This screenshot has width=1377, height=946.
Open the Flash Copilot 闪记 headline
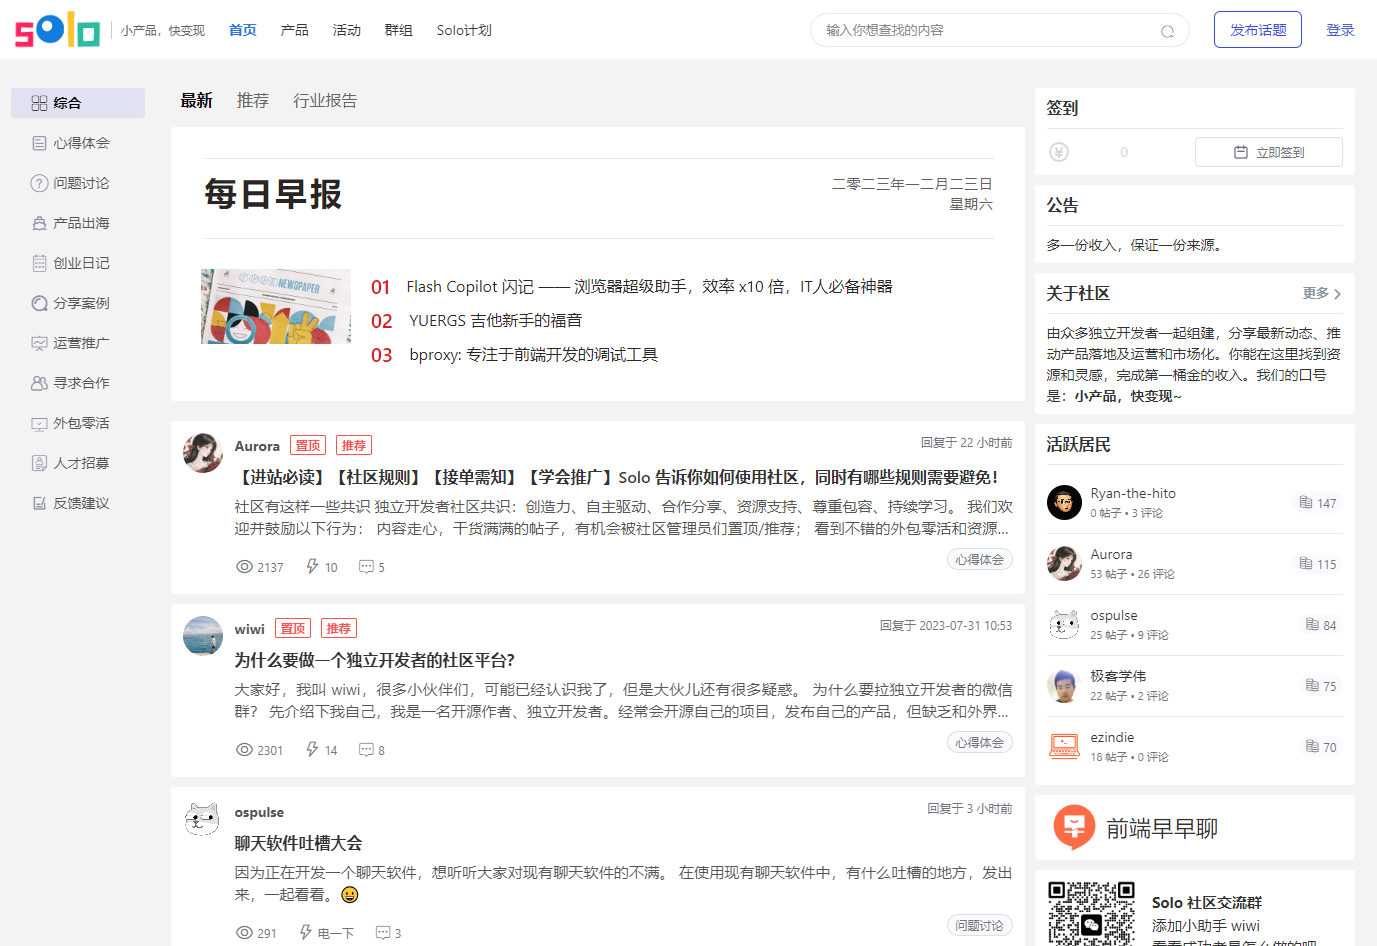(x=648, y=287)
